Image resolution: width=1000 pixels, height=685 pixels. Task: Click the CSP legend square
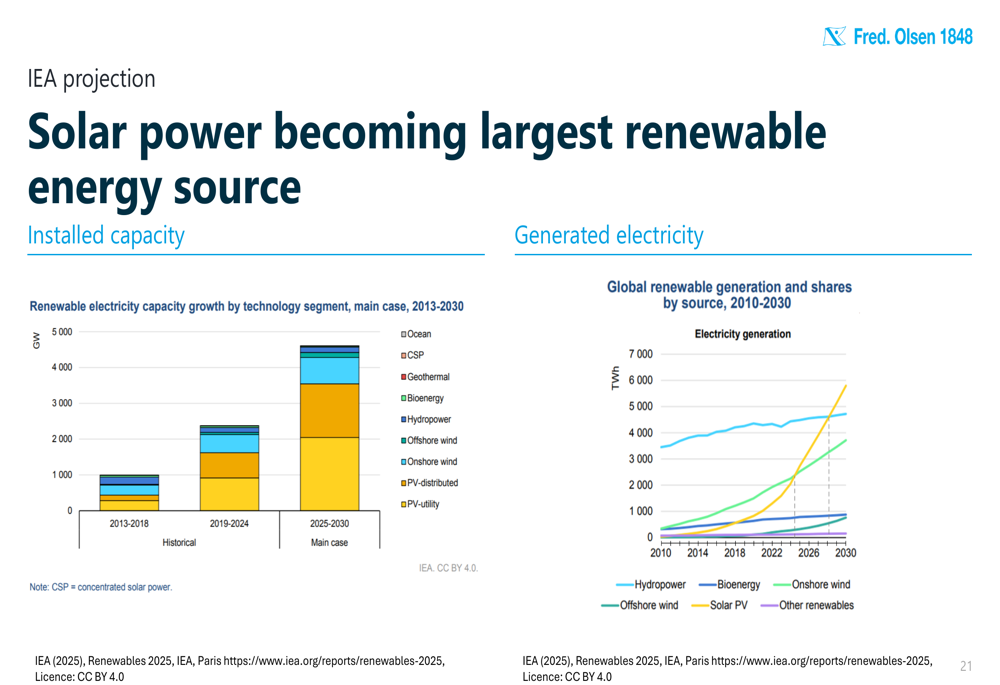pyautogui.click(x=404, y=355)
